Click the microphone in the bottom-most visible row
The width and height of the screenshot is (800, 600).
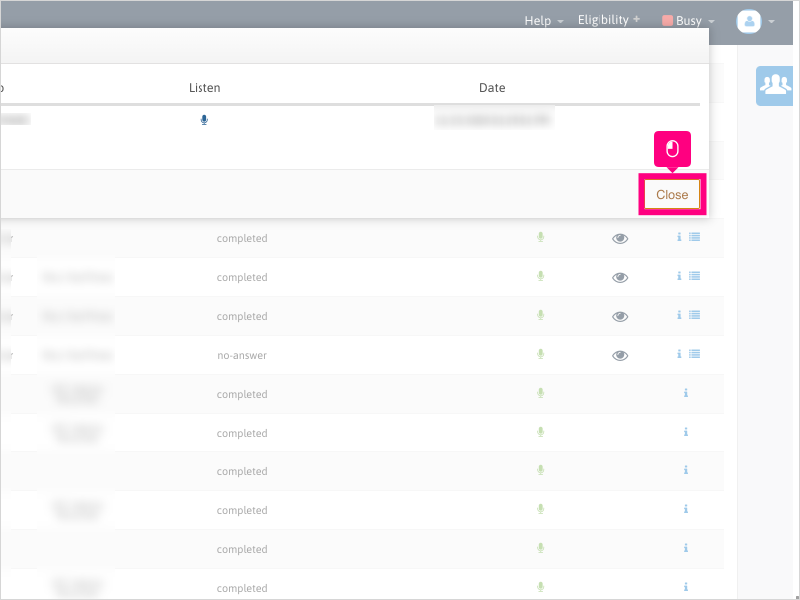pyautogui.click(x=540, y=587)
